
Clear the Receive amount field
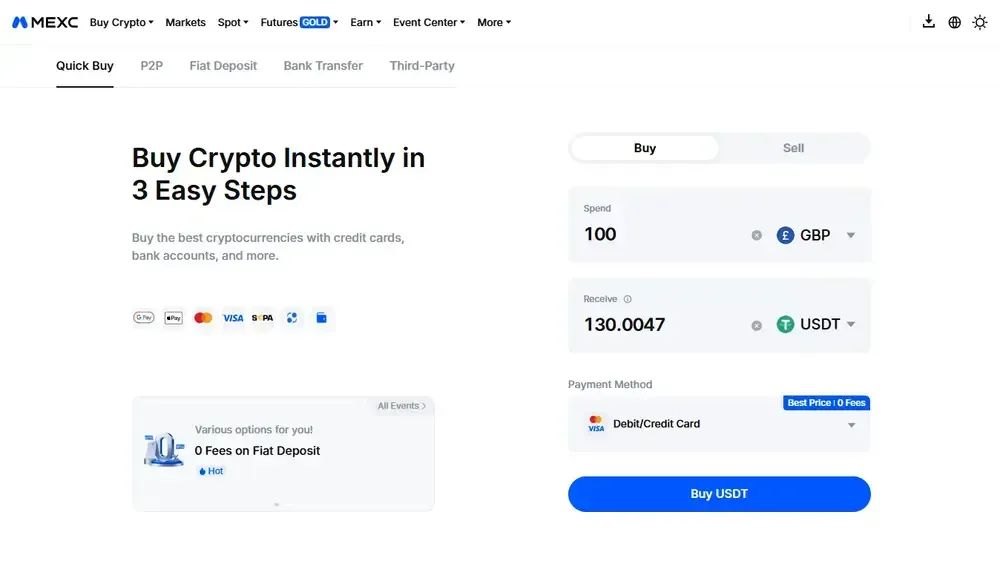point(756,325)
